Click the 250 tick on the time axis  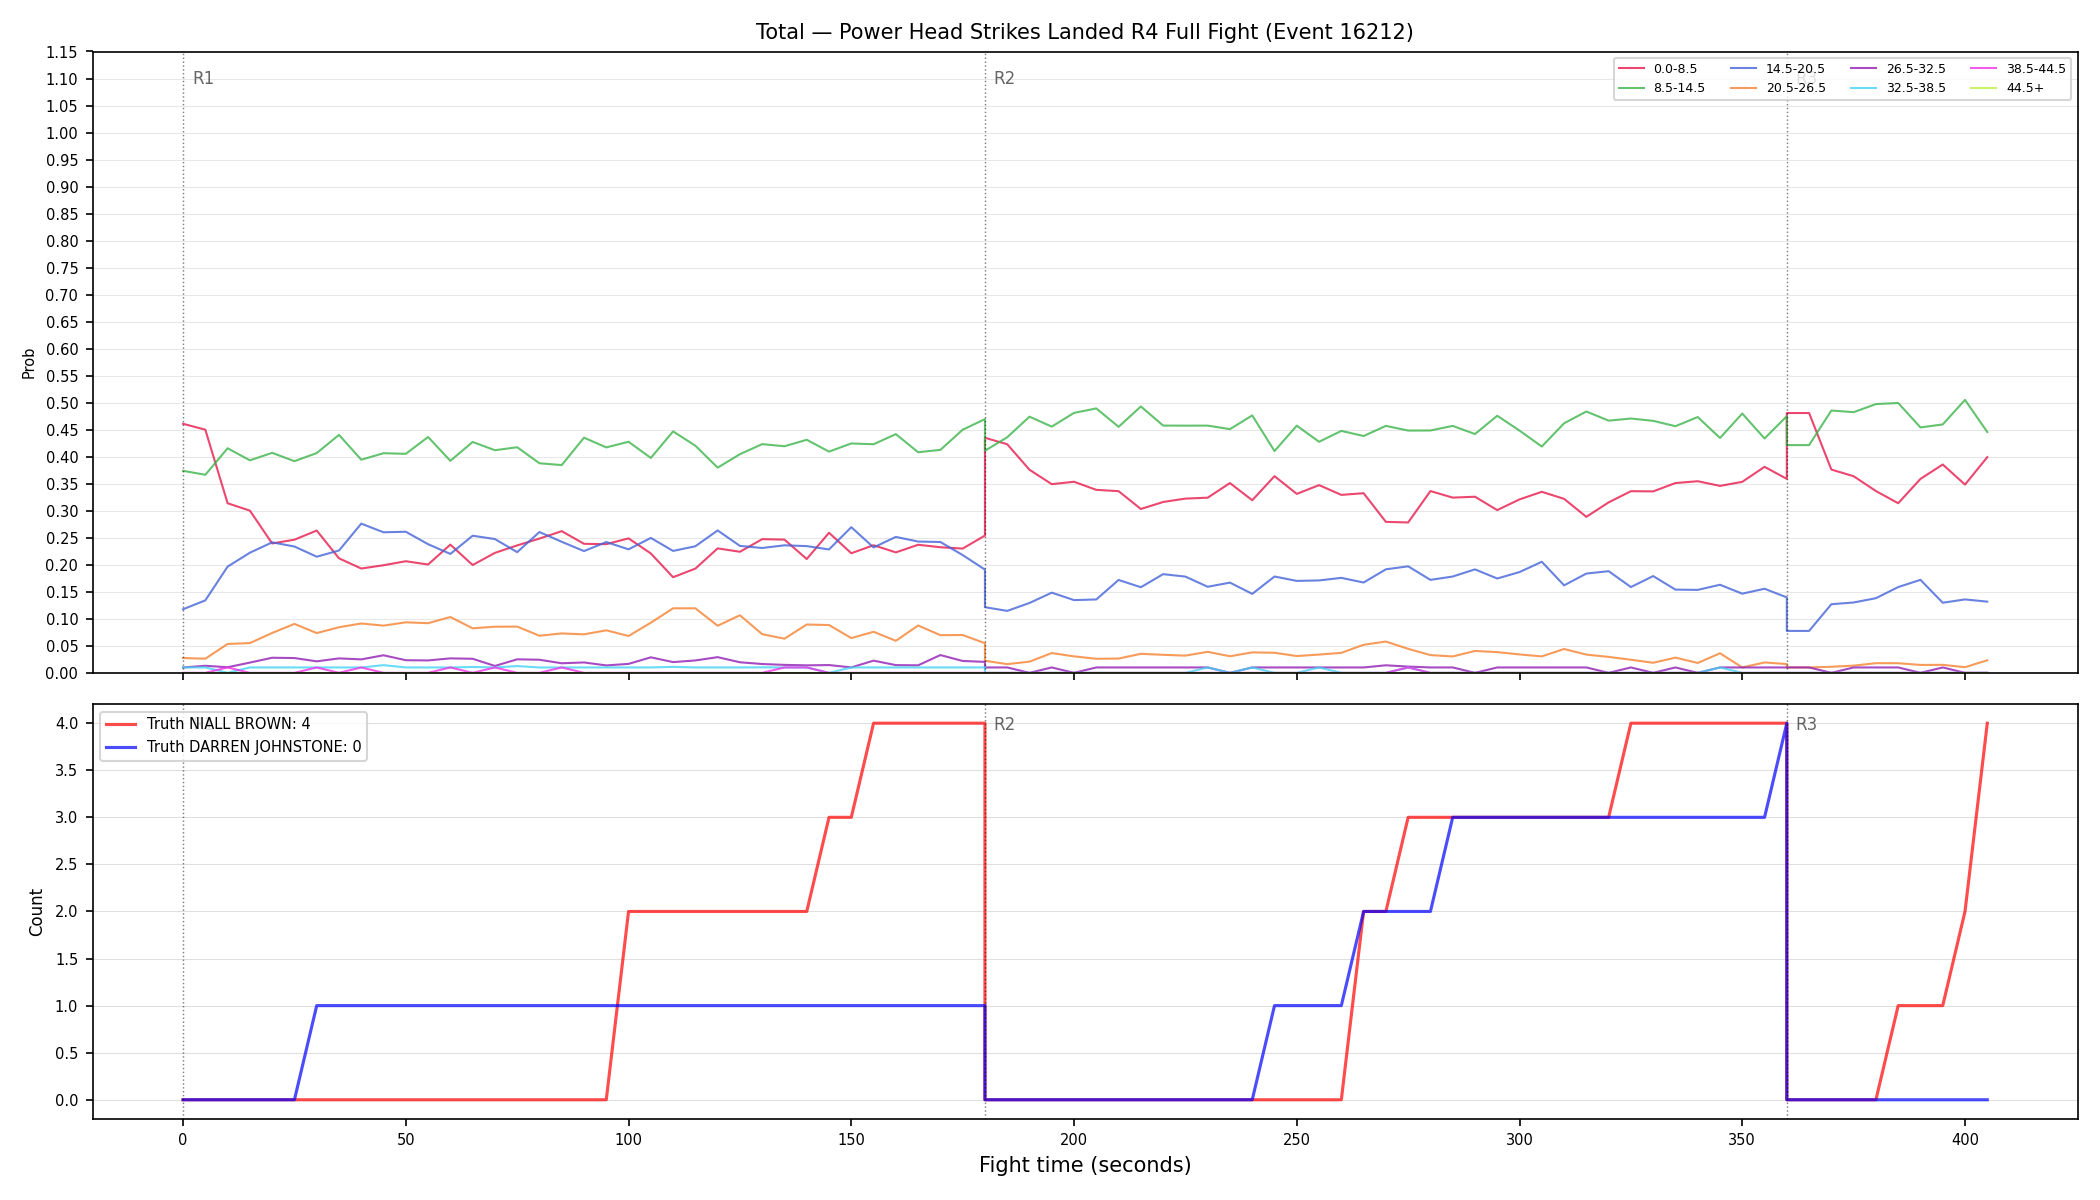point(1296,1139)
